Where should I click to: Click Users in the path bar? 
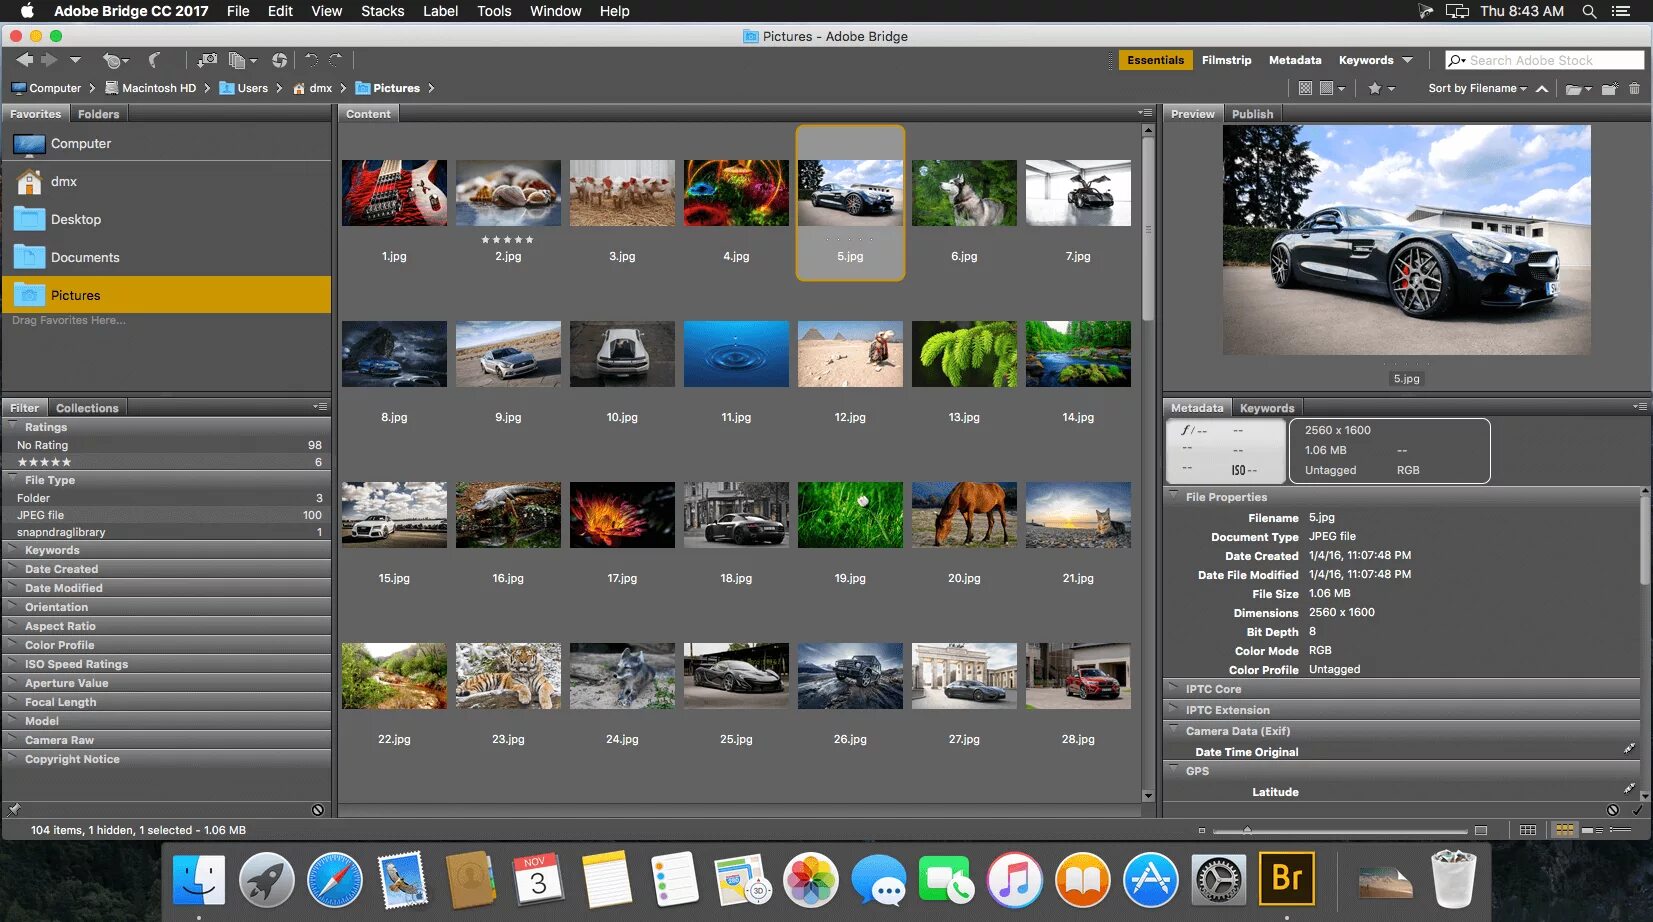point(244,88)
